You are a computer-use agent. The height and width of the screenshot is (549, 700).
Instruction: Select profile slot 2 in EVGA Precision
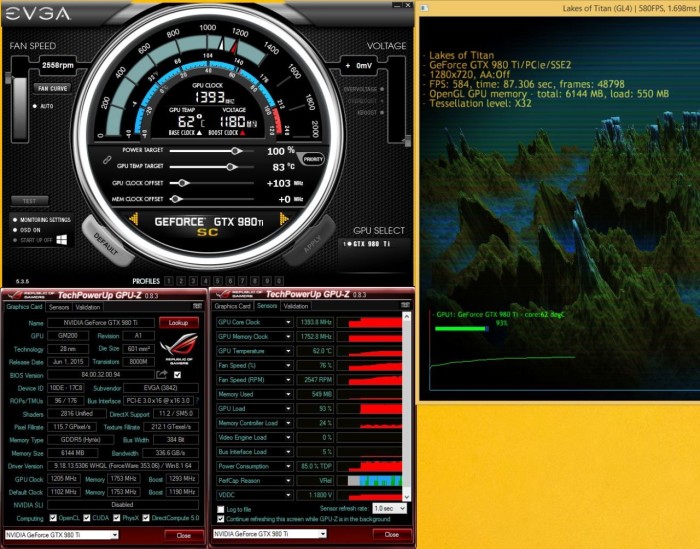click(x=181, y=281)
